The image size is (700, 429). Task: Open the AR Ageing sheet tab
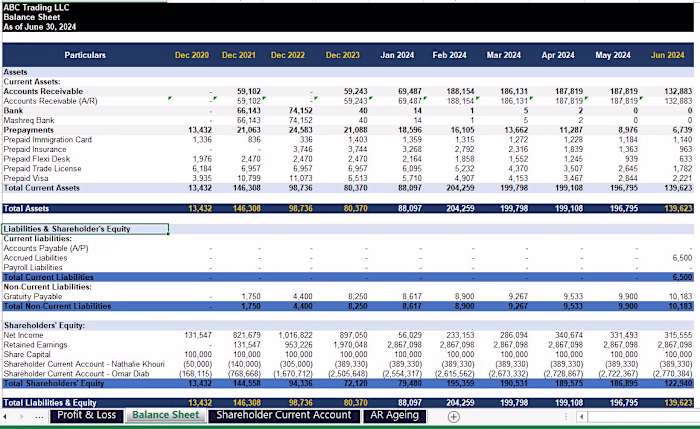[394, 416]
